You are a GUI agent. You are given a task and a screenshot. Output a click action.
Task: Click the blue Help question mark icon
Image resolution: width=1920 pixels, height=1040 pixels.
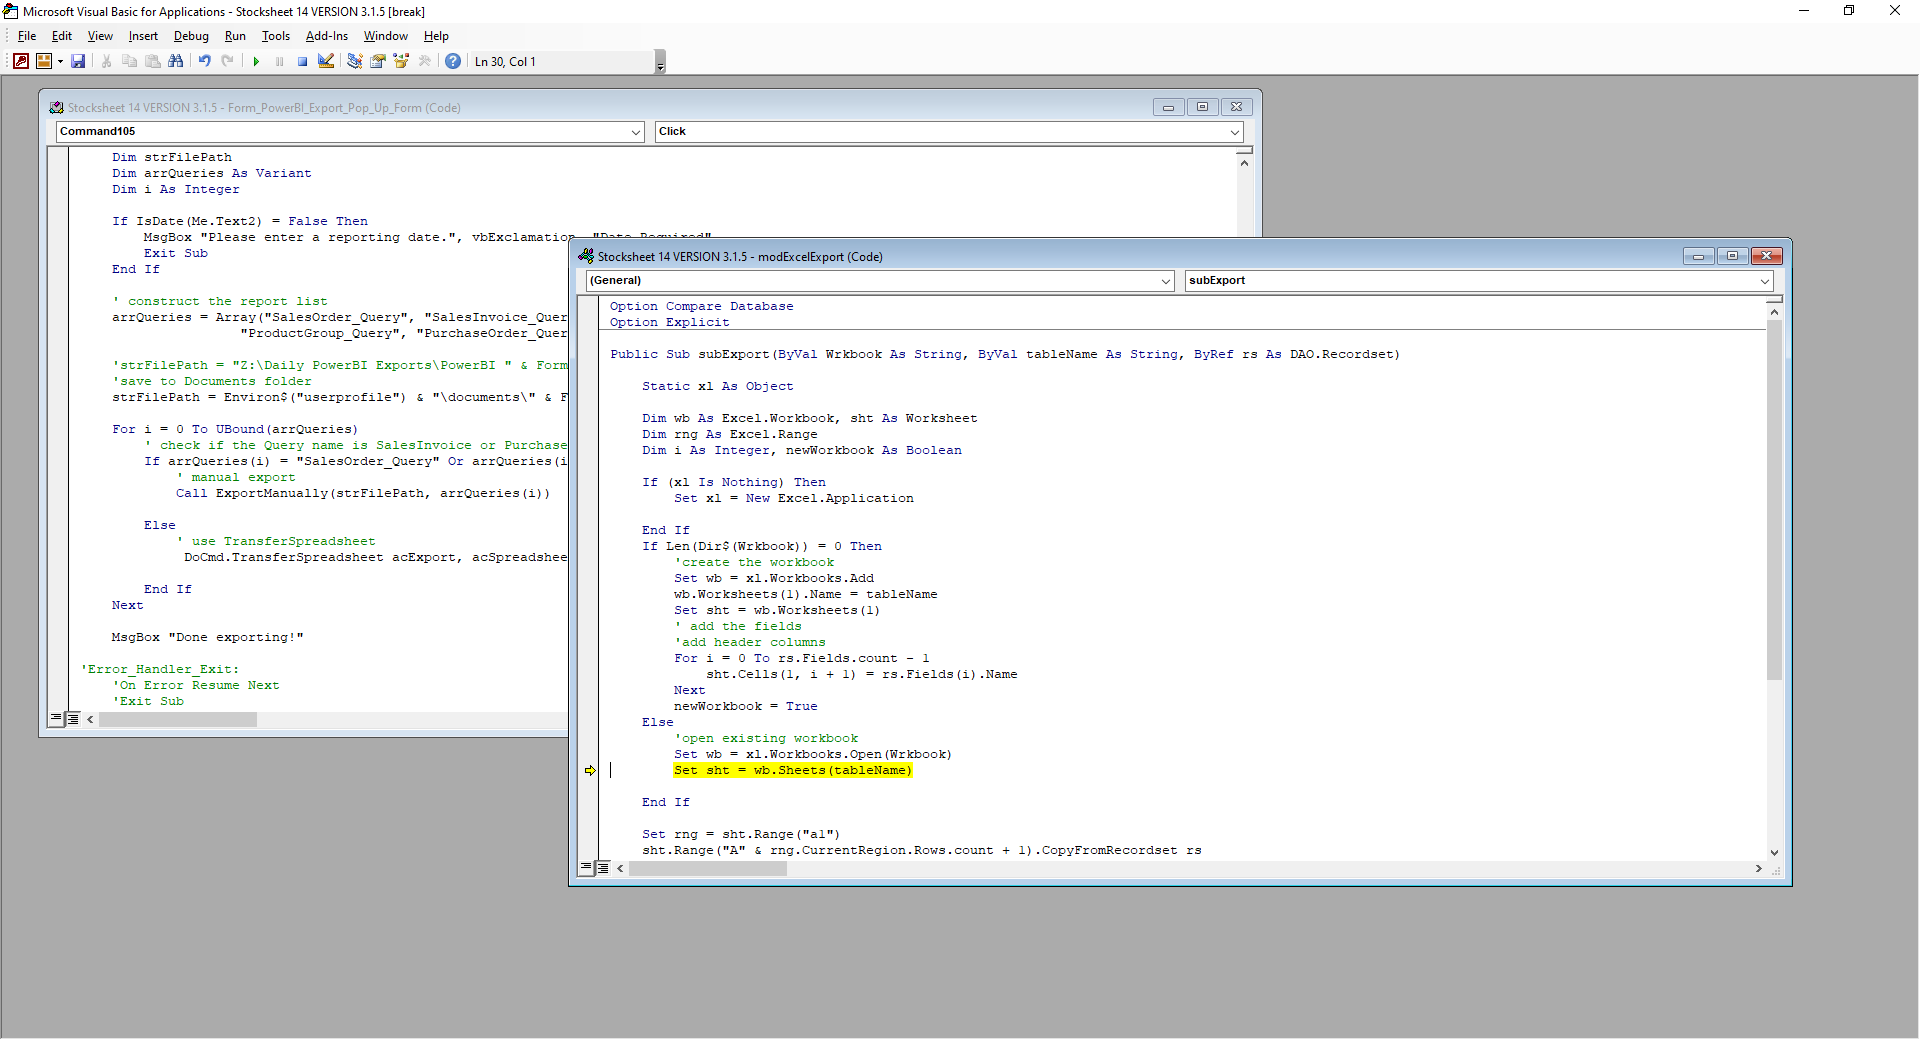tap(453, 61)
